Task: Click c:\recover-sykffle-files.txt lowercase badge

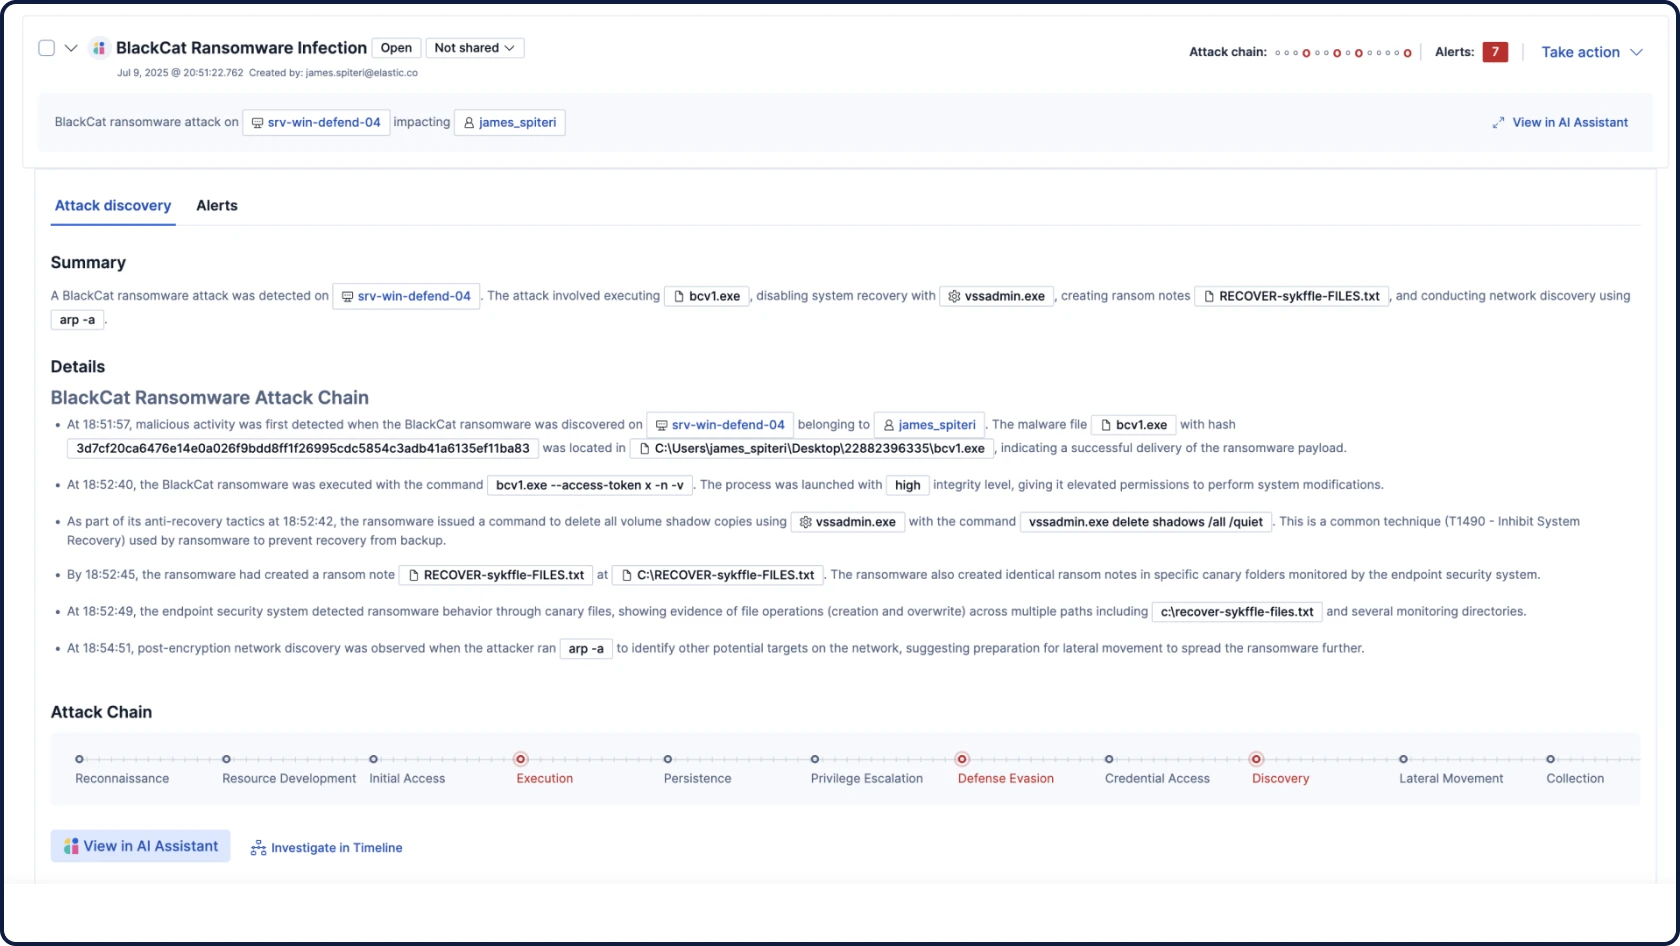Action: (x=1237, y=612)
